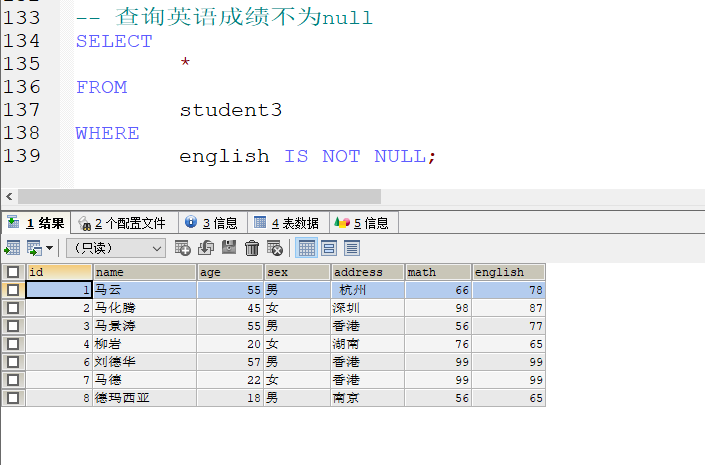Select the name cell 德玛西亚
705x465 pixels.
tap(145, 398)
